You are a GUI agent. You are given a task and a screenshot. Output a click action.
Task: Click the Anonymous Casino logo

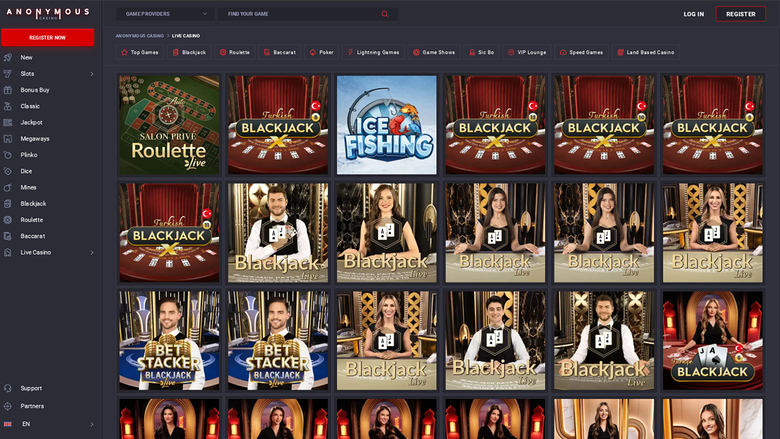[x=48, y=13]
